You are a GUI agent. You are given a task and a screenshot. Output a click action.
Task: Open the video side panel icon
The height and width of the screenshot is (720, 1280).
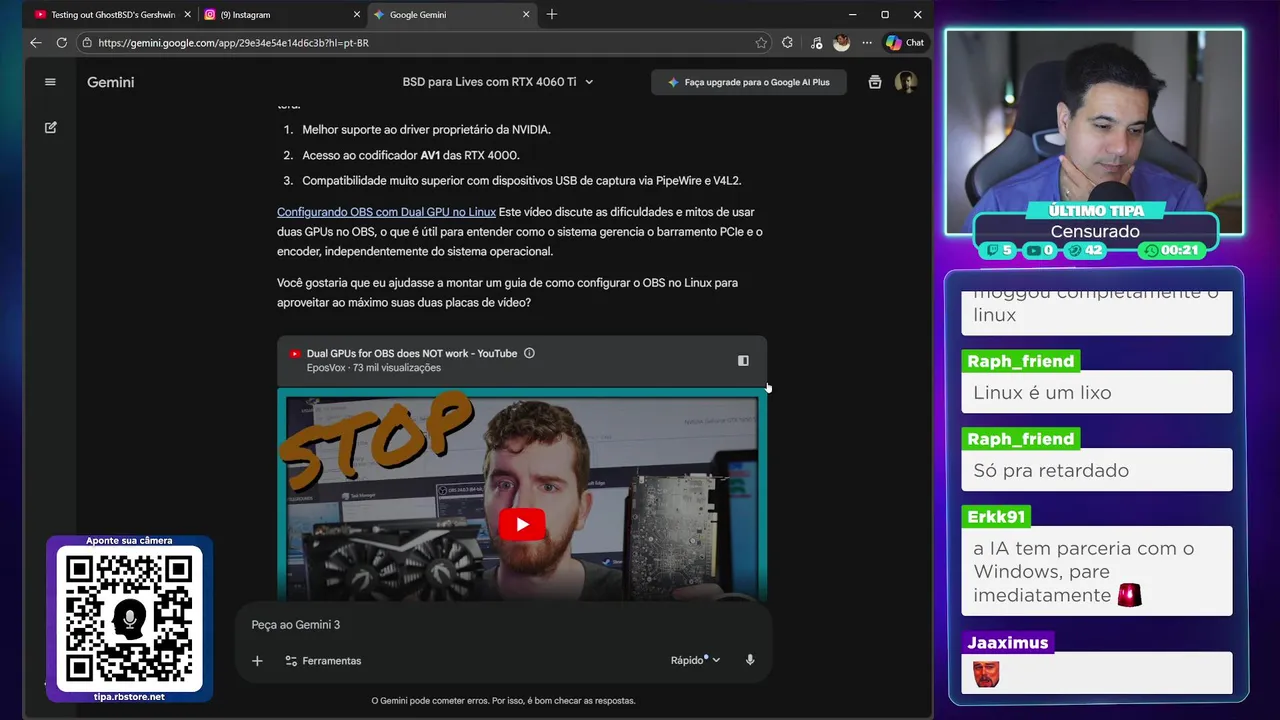(x=743, y=361)
